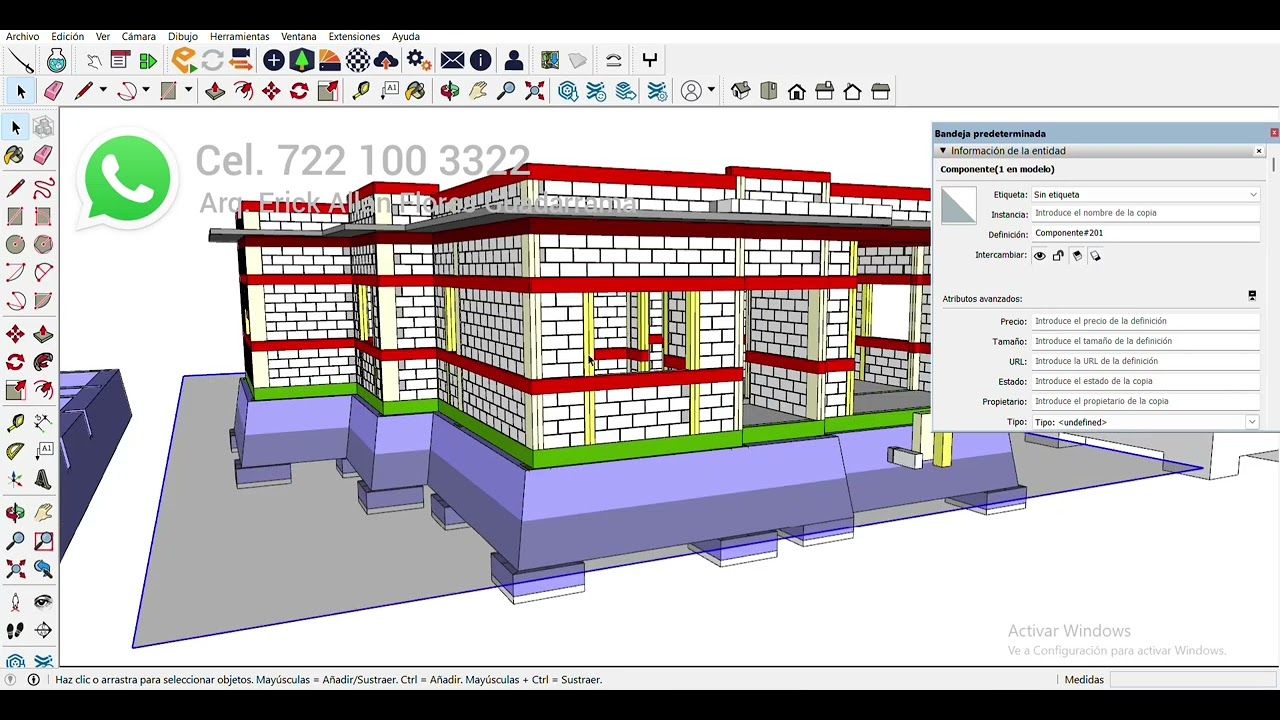Open the Edición menu
The image size is (1280, 720).
pos(68,36)
